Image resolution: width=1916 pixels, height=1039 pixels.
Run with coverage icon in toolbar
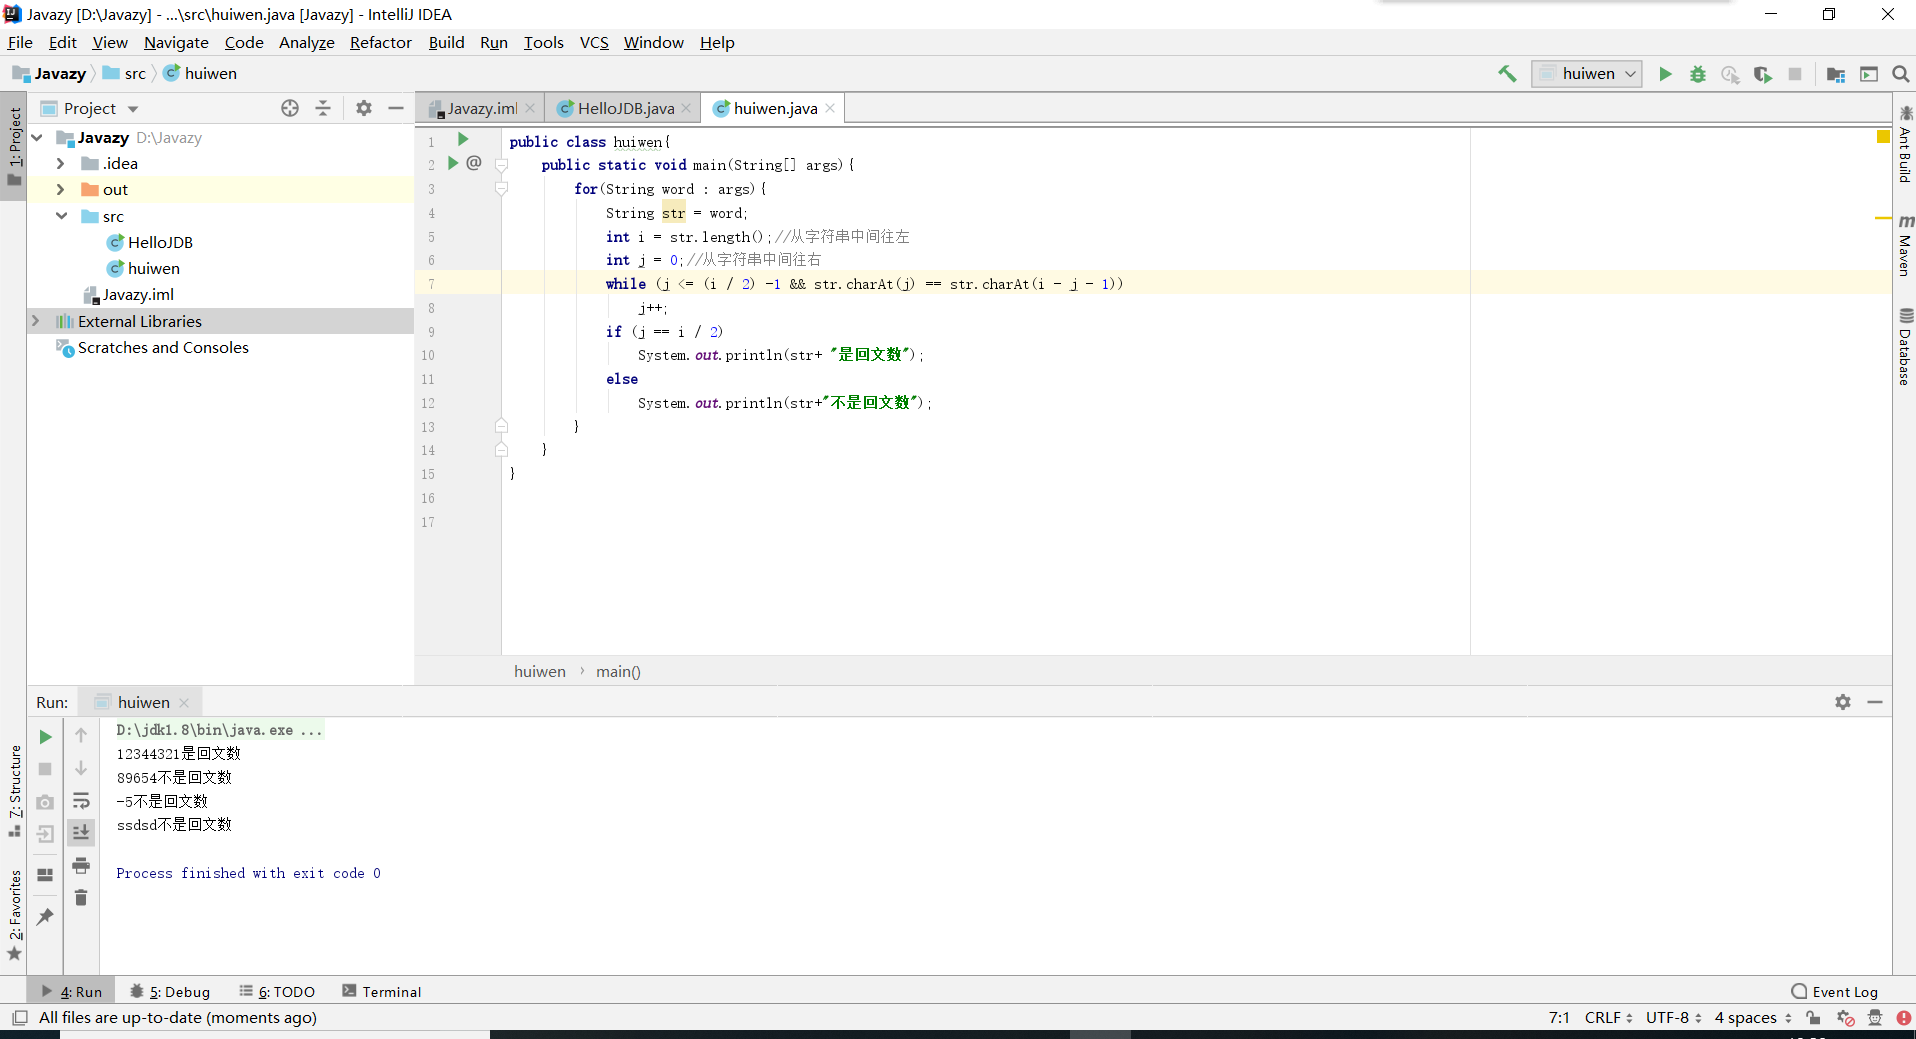(x=1763, y=74)
